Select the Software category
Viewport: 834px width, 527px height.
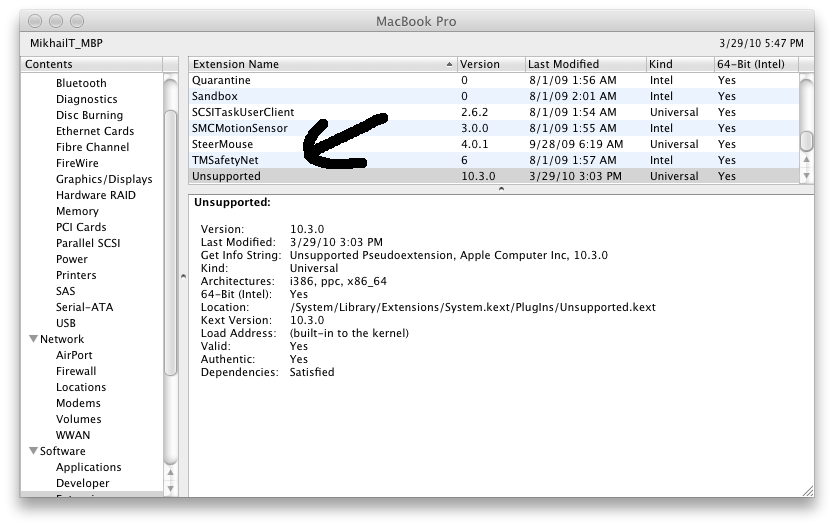62,450
